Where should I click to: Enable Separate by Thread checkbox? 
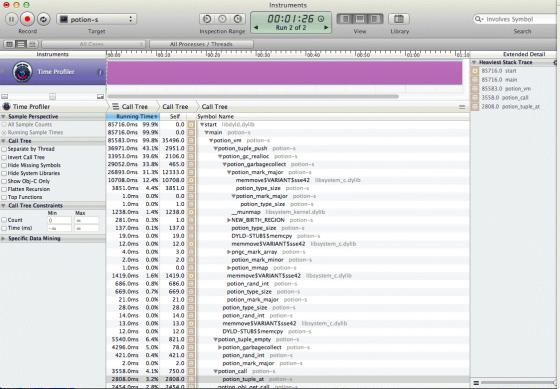coord(4,149)
